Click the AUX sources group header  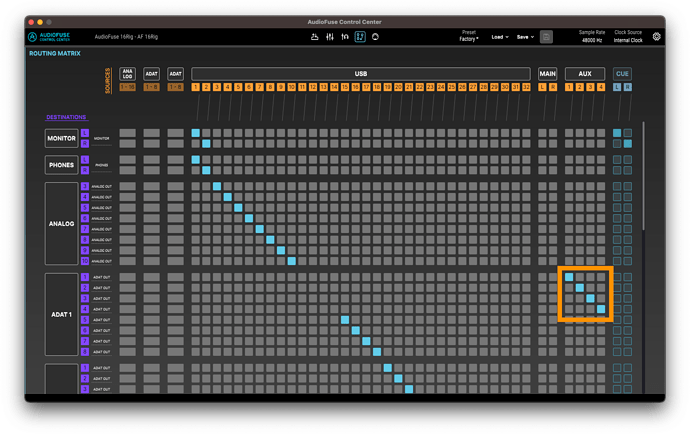click(585, 73)
